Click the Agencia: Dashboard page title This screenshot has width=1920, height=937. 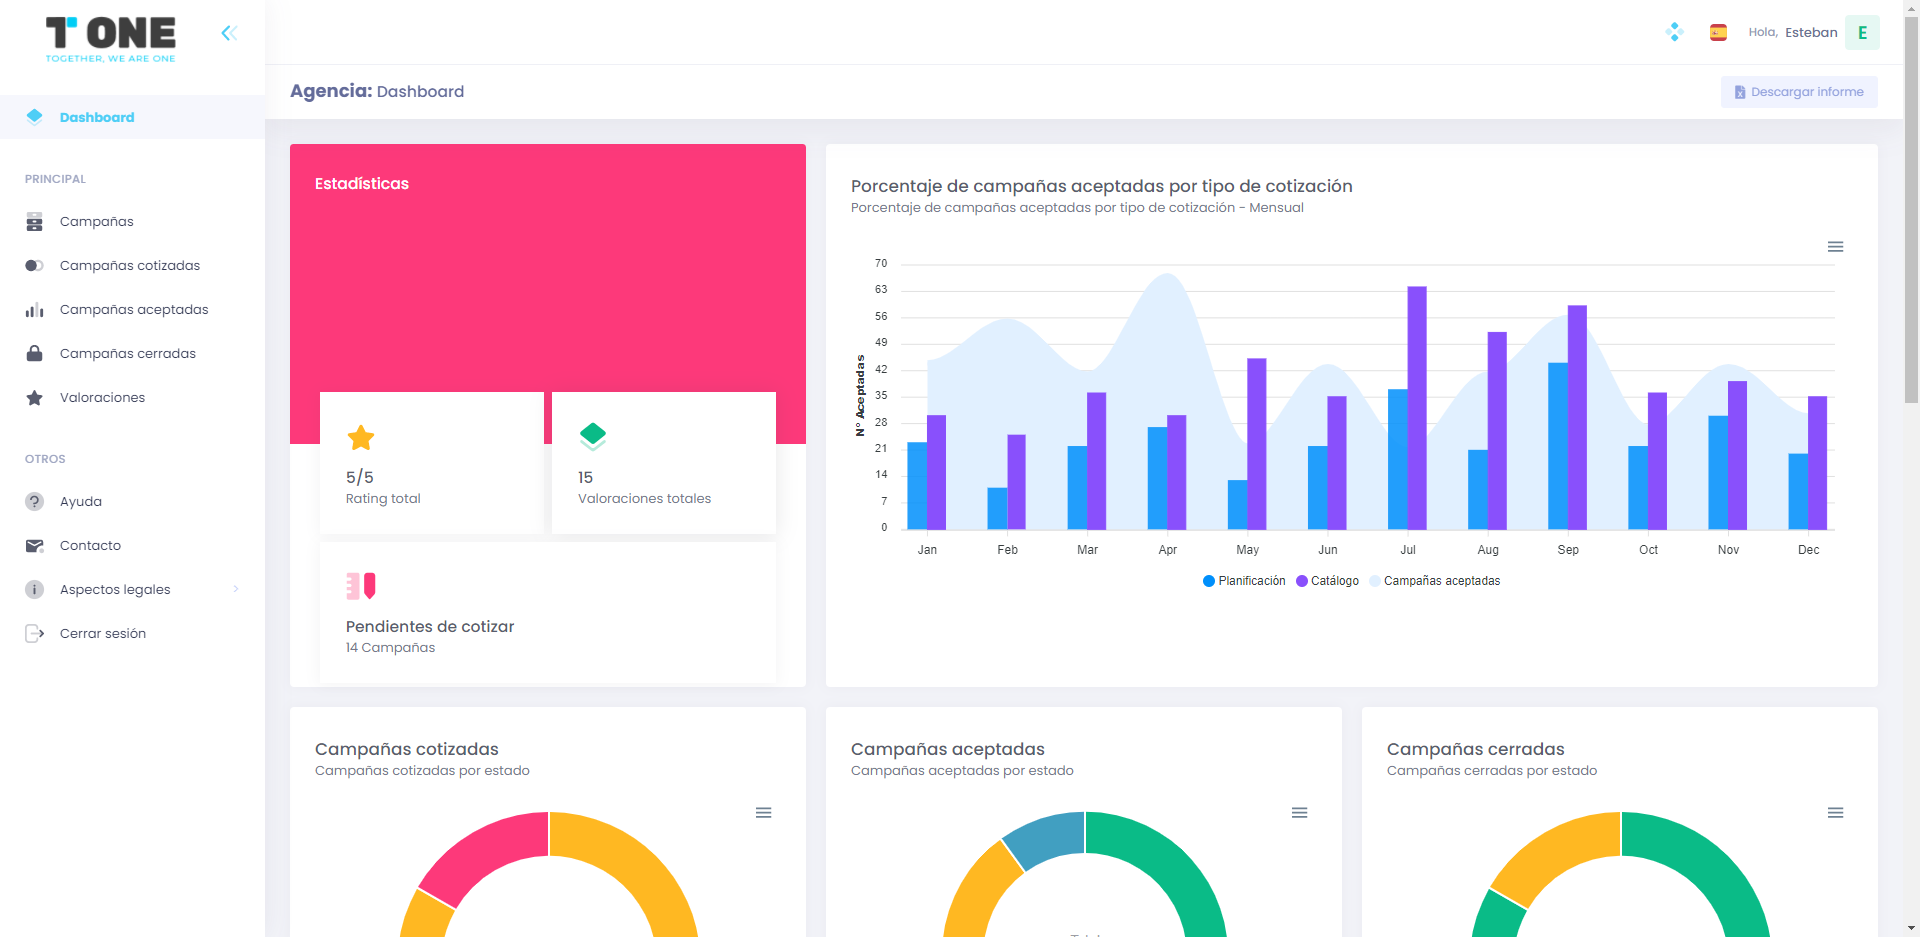click(x=377, y=91)
